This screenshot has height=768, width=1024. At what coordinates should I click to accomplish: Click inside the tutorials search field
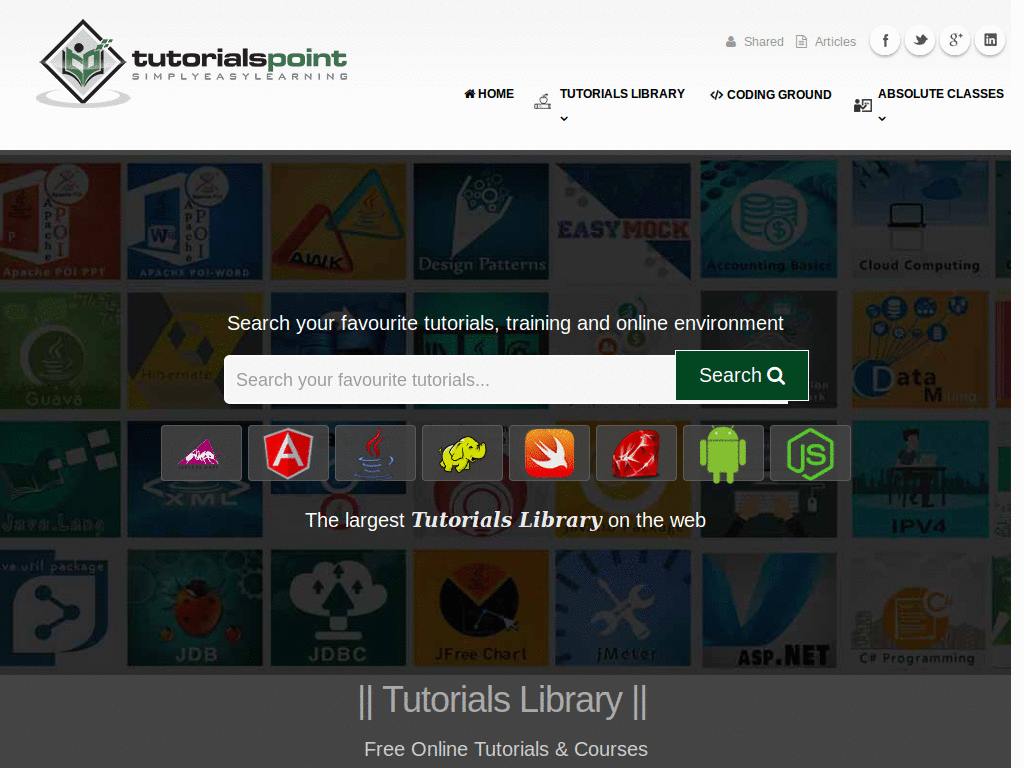(x=450, y=379)
